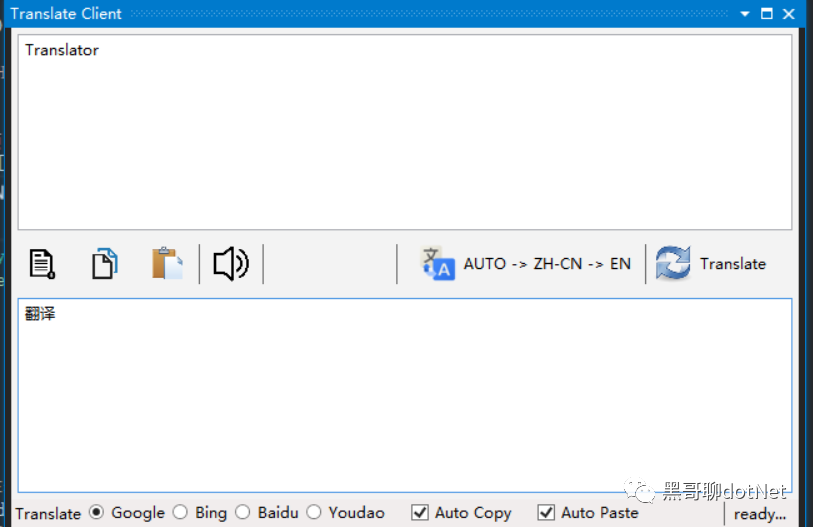The height and width of the screenshot is (527, 813).
Task: Click the Translate Client title text
Action: tap(66, 13)
